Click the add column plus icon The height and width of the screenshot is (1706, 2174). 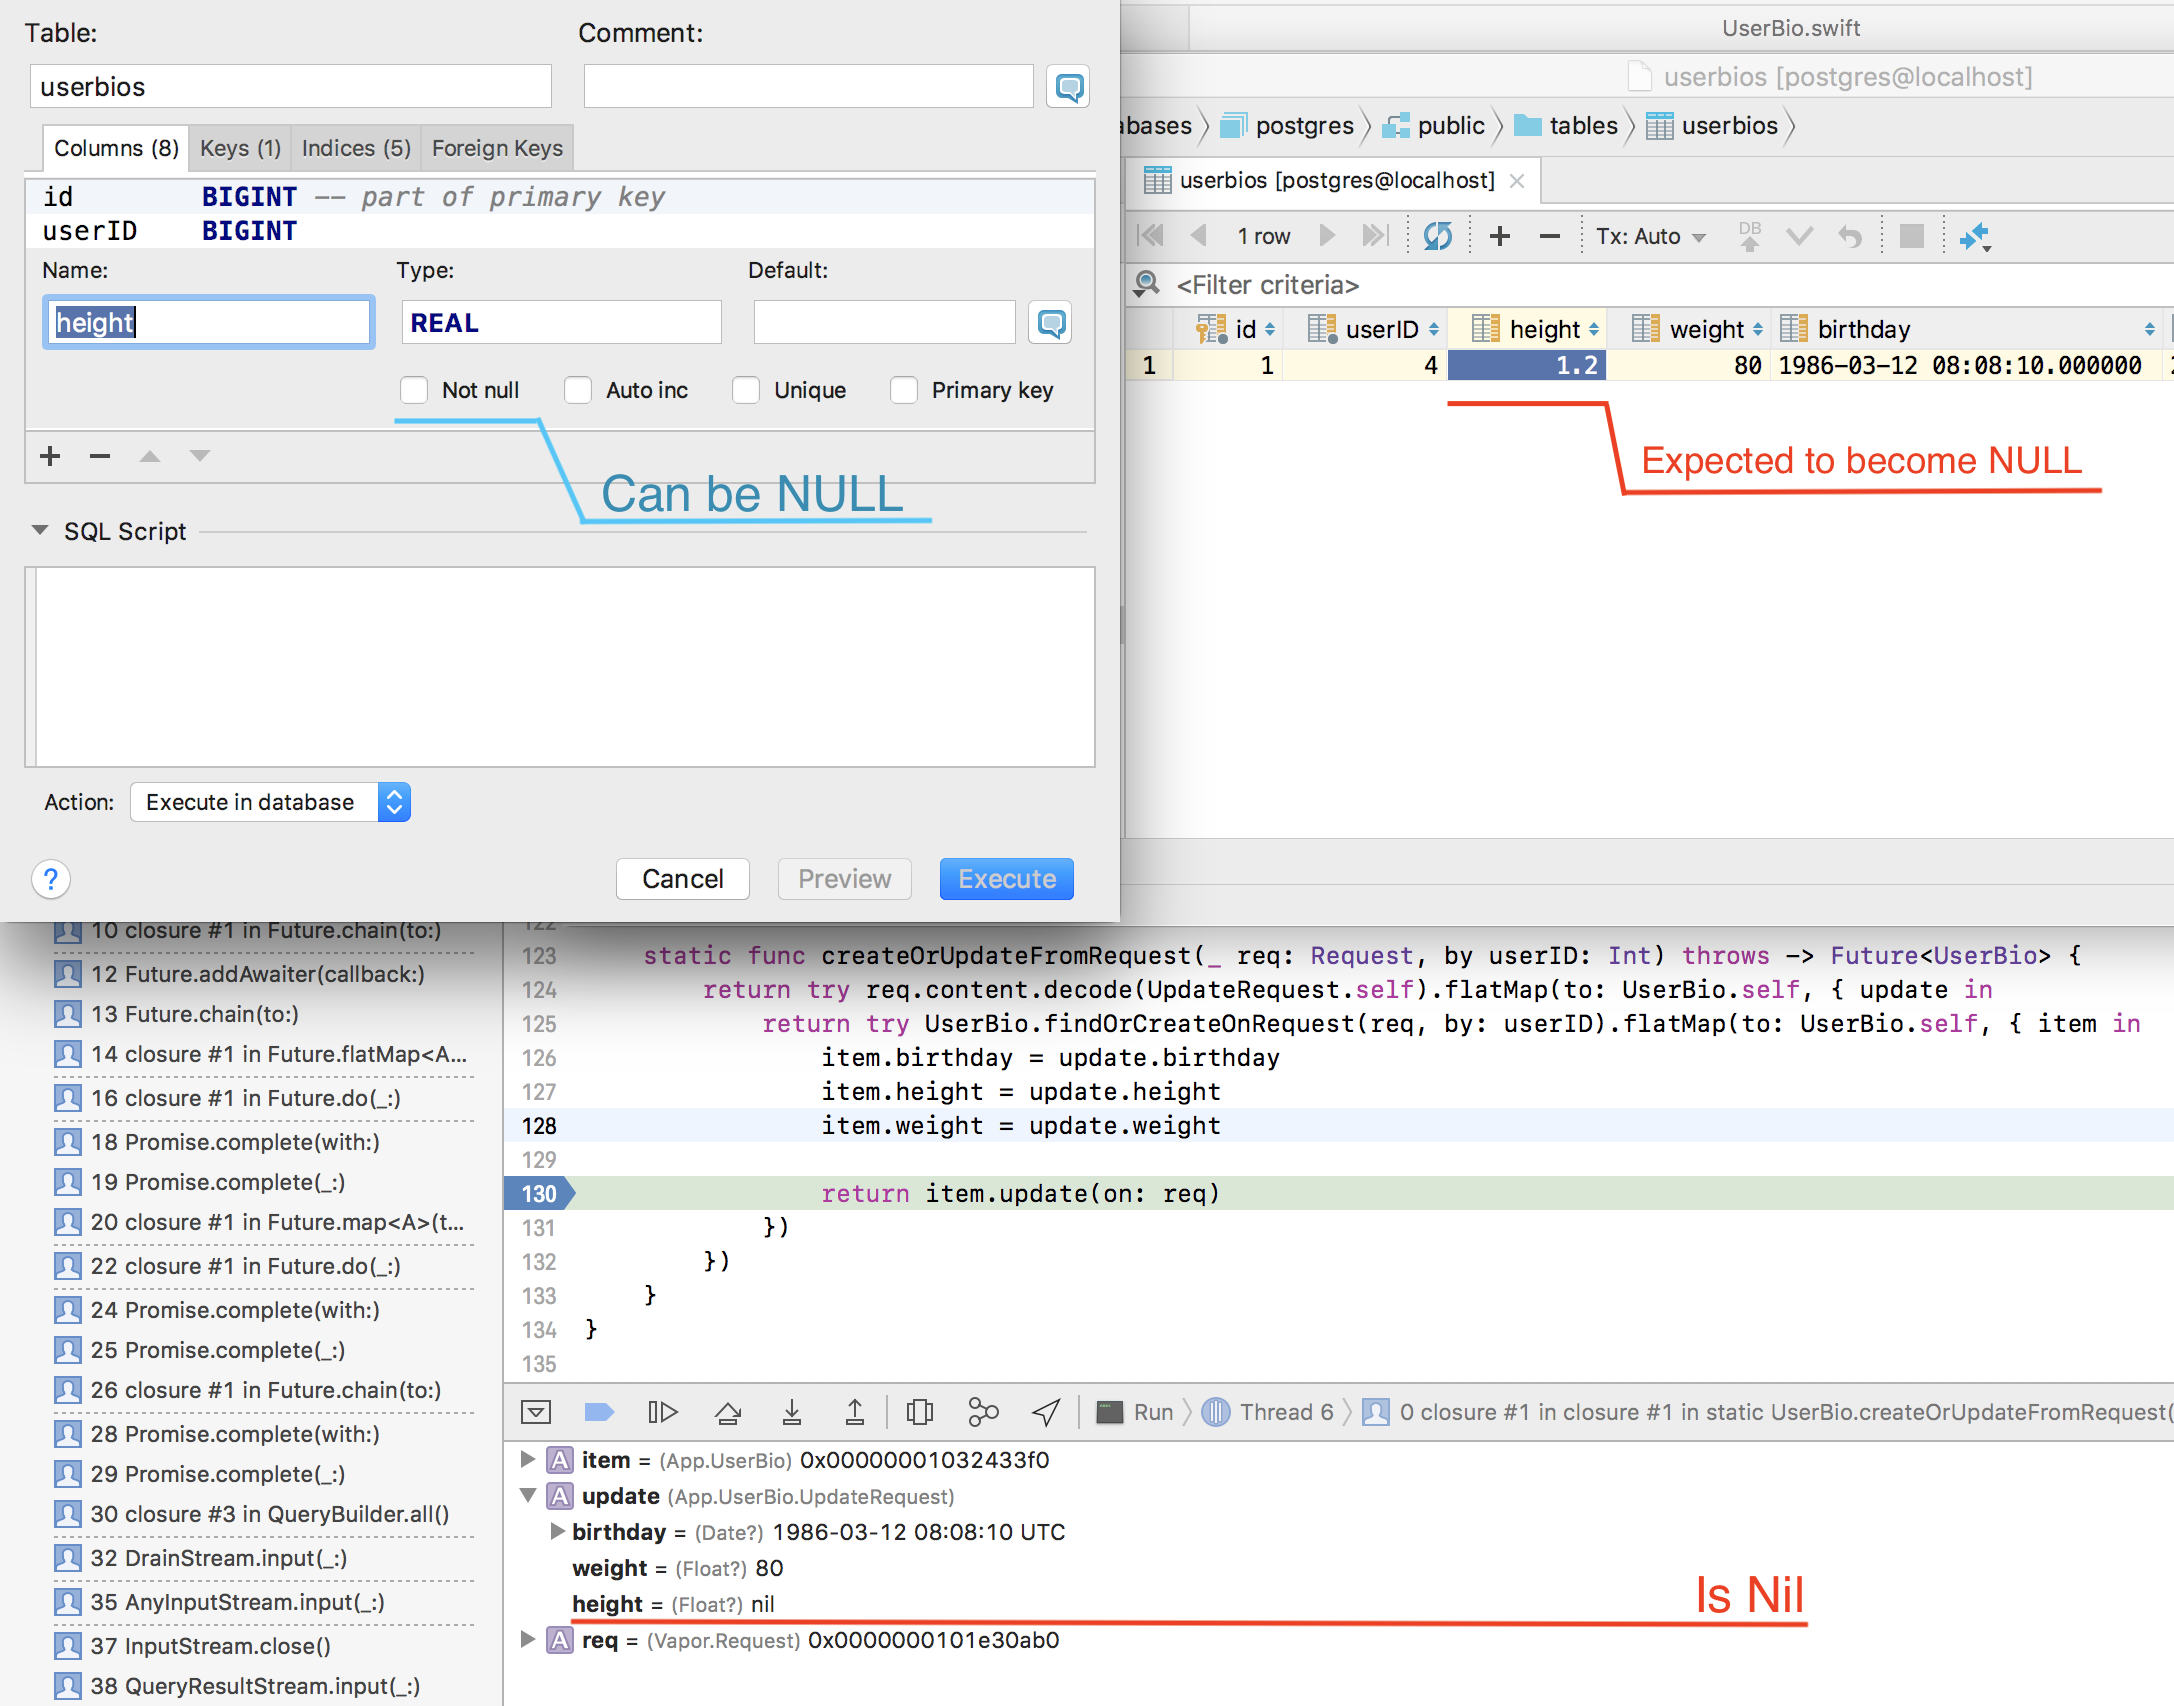50,456
